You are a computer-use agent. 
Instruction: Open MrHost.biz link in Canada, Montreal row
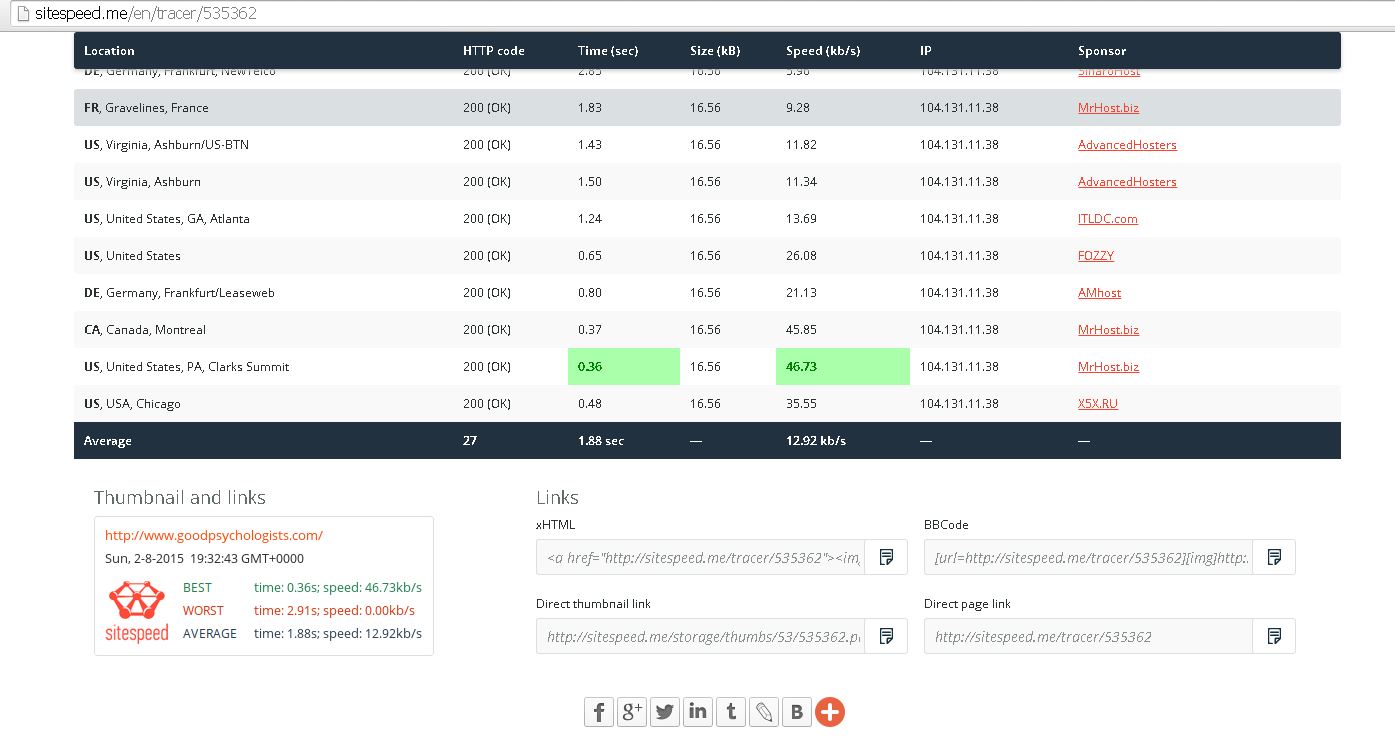click(1108, 330)
